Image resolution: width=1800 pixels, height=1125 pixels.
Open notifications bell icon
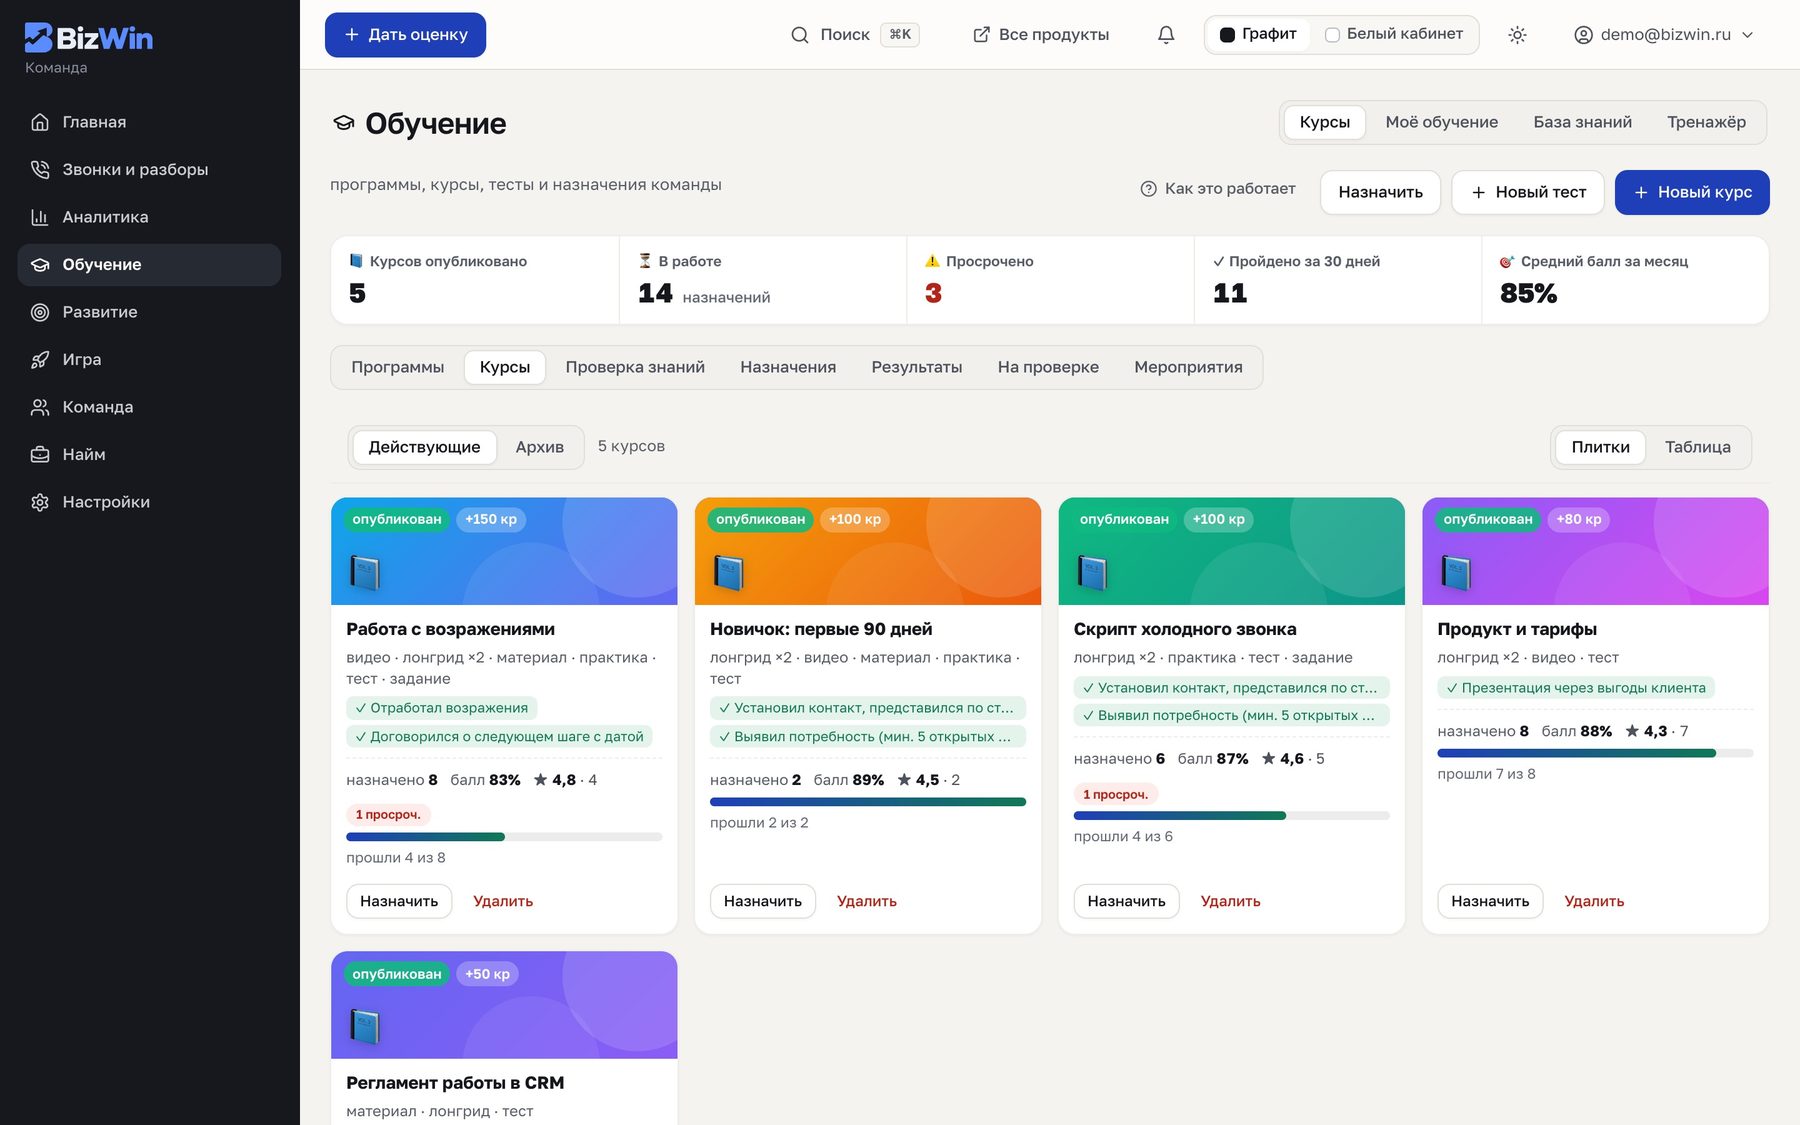pyautogui.click(x=1166, y=35)
